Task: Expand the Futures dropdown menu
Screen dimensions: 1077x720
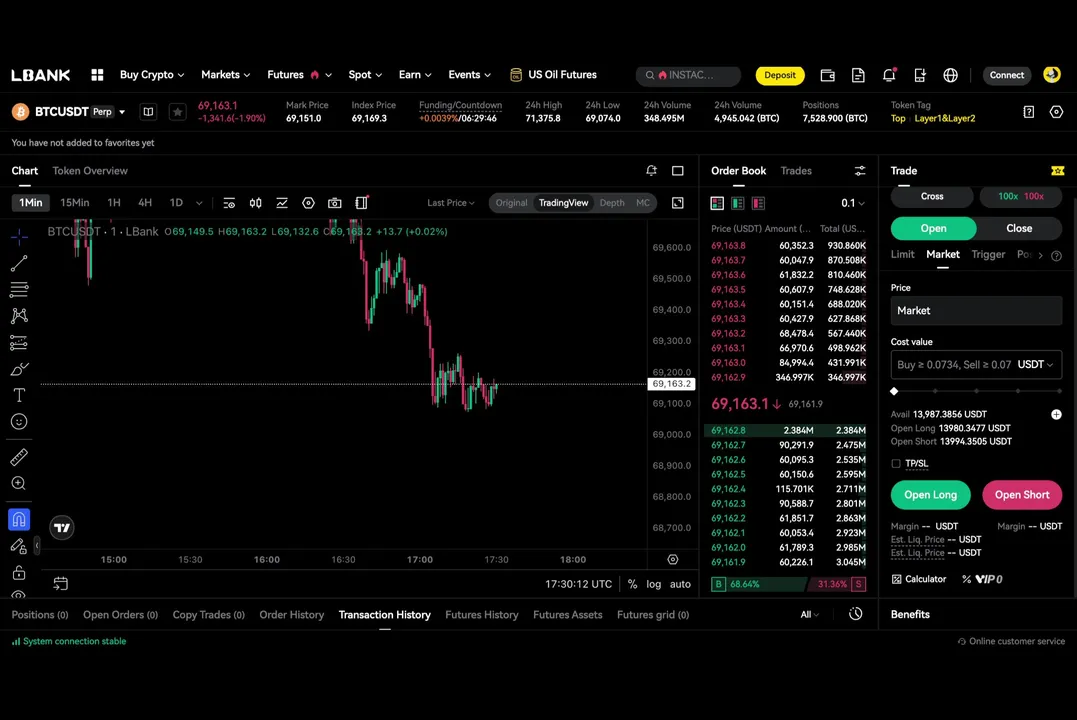Action: pyautogui.click(x=299, y=75)
